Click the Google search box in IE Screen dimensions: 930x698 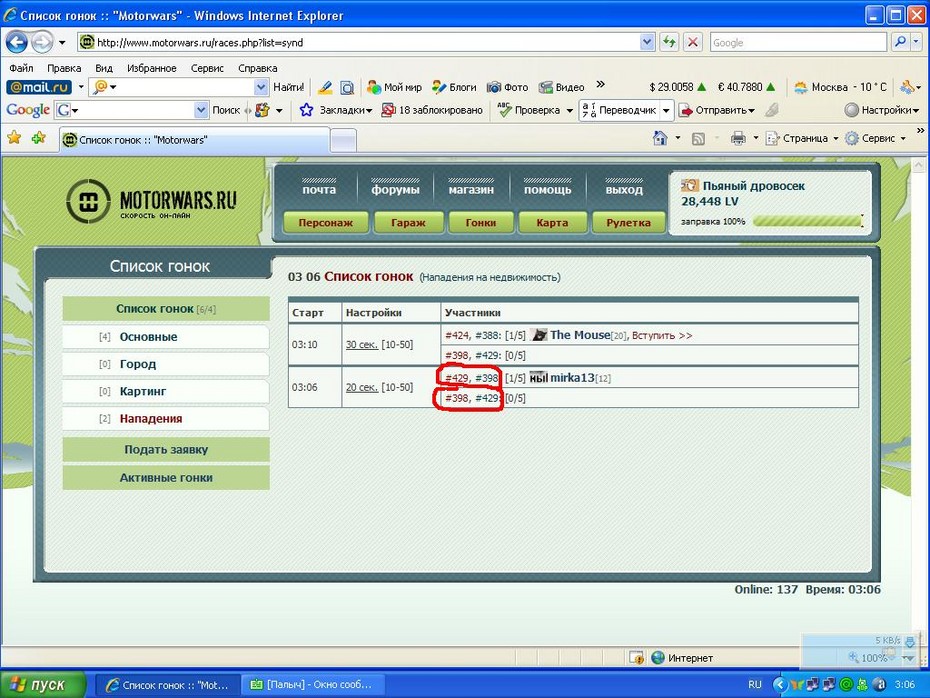pos(798,42)
